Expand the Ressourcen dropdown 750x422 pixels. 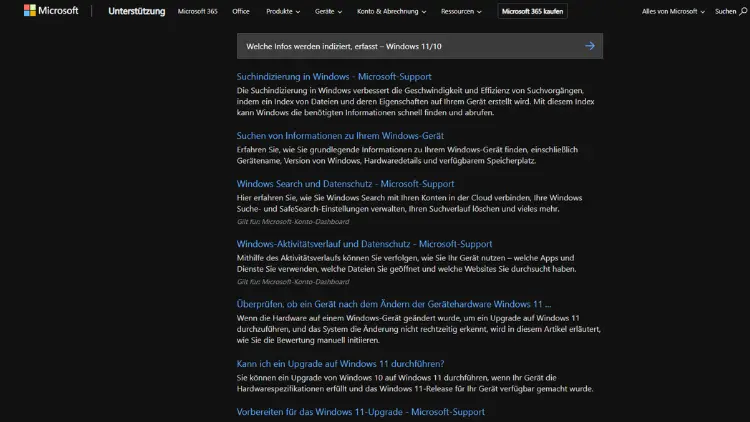point(461,11)
